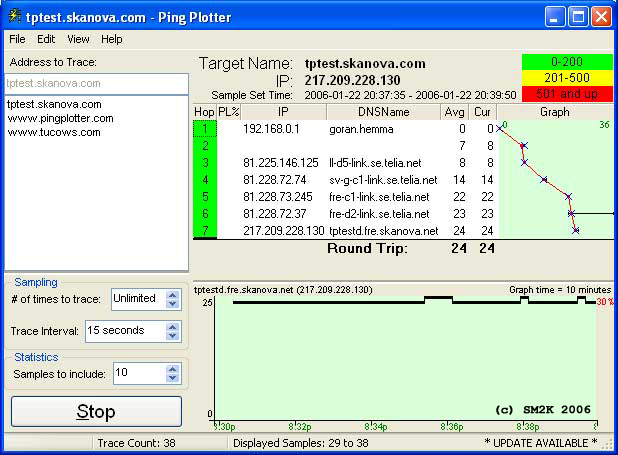This screenshot has height=455, width=618.
Task: Select tptest.skanova.com in the address list
Action: [54, 104]
